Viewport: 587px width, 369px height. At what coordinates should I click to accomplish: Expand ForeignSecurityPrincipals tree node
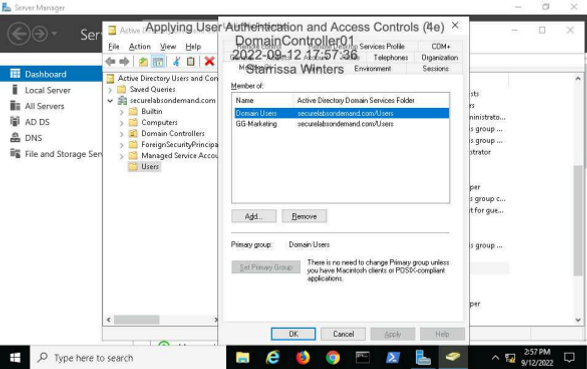point(122,145)
